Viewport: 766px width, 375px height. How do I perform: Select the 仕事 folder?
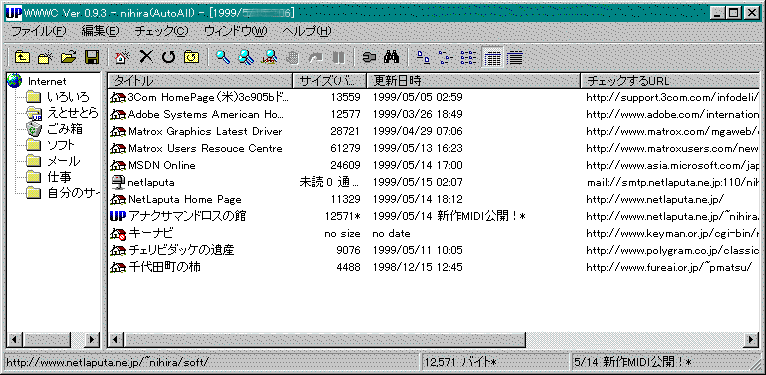point(60,177)
